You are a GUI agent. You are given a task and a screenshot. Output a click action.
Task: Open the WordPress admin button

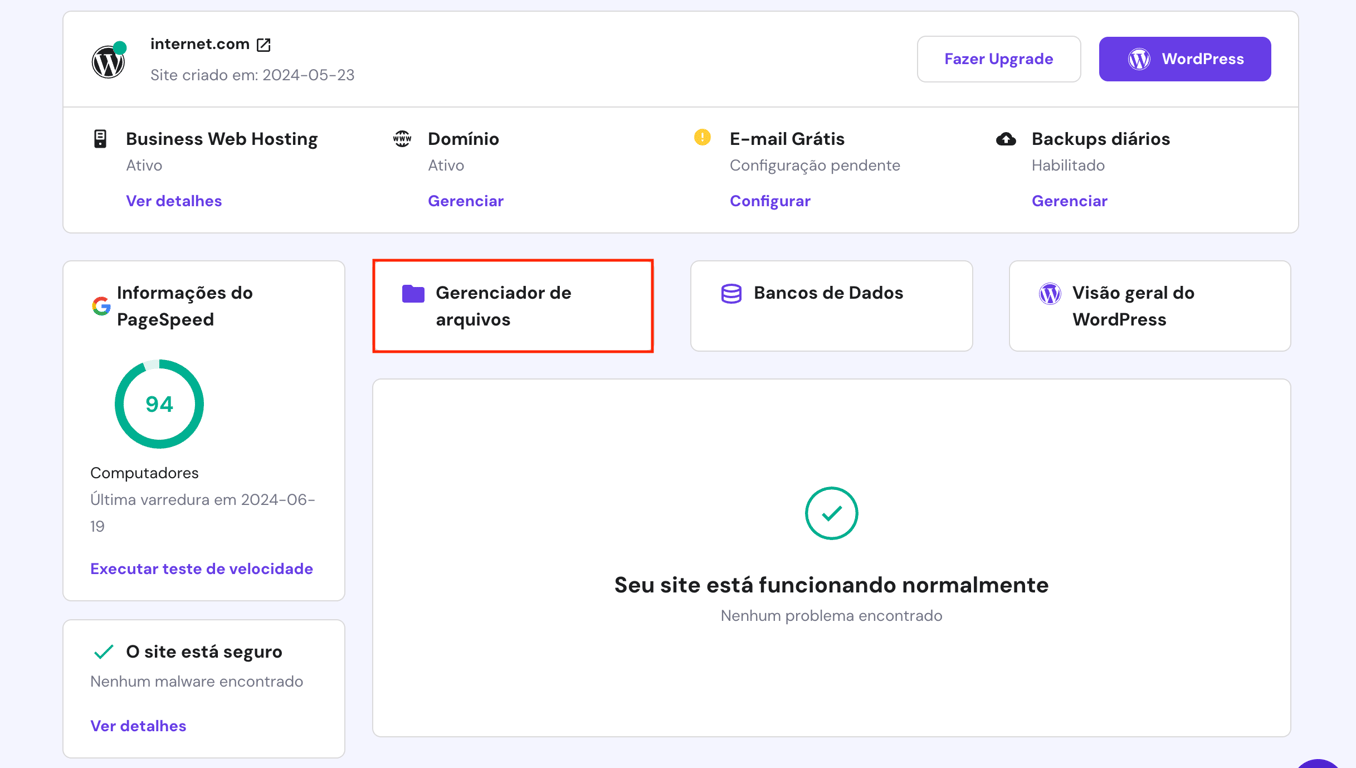1184,59
